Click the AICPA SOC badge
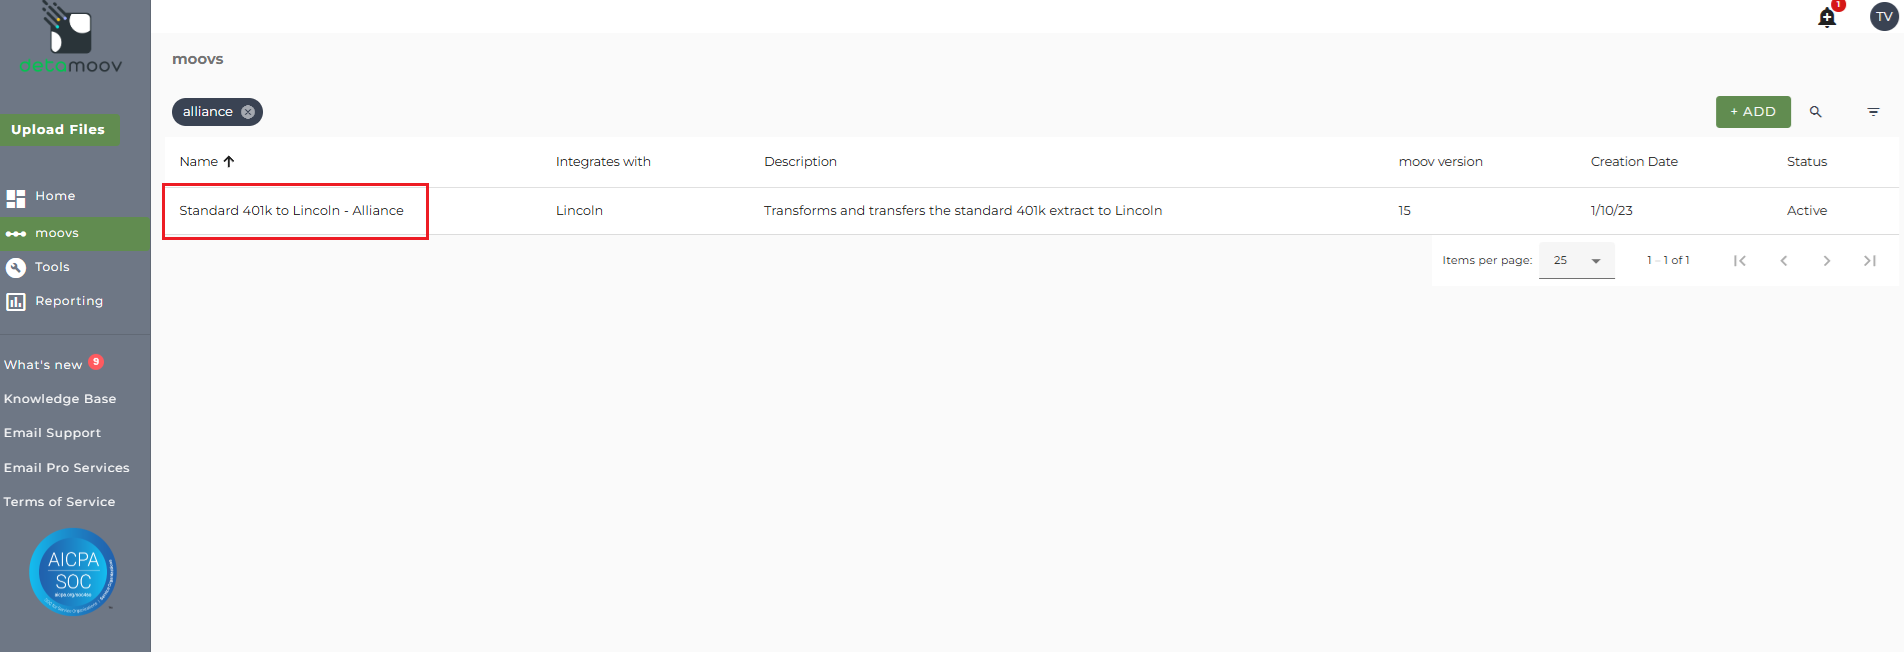 [x=73, y=571]
